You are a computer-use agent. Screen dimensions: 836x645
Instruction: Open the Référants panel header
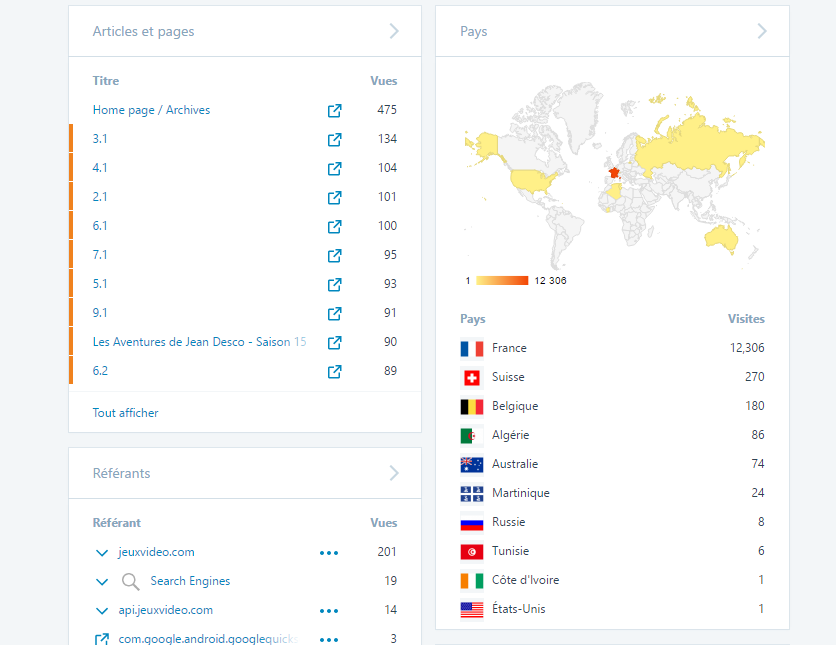click(245, 473)
